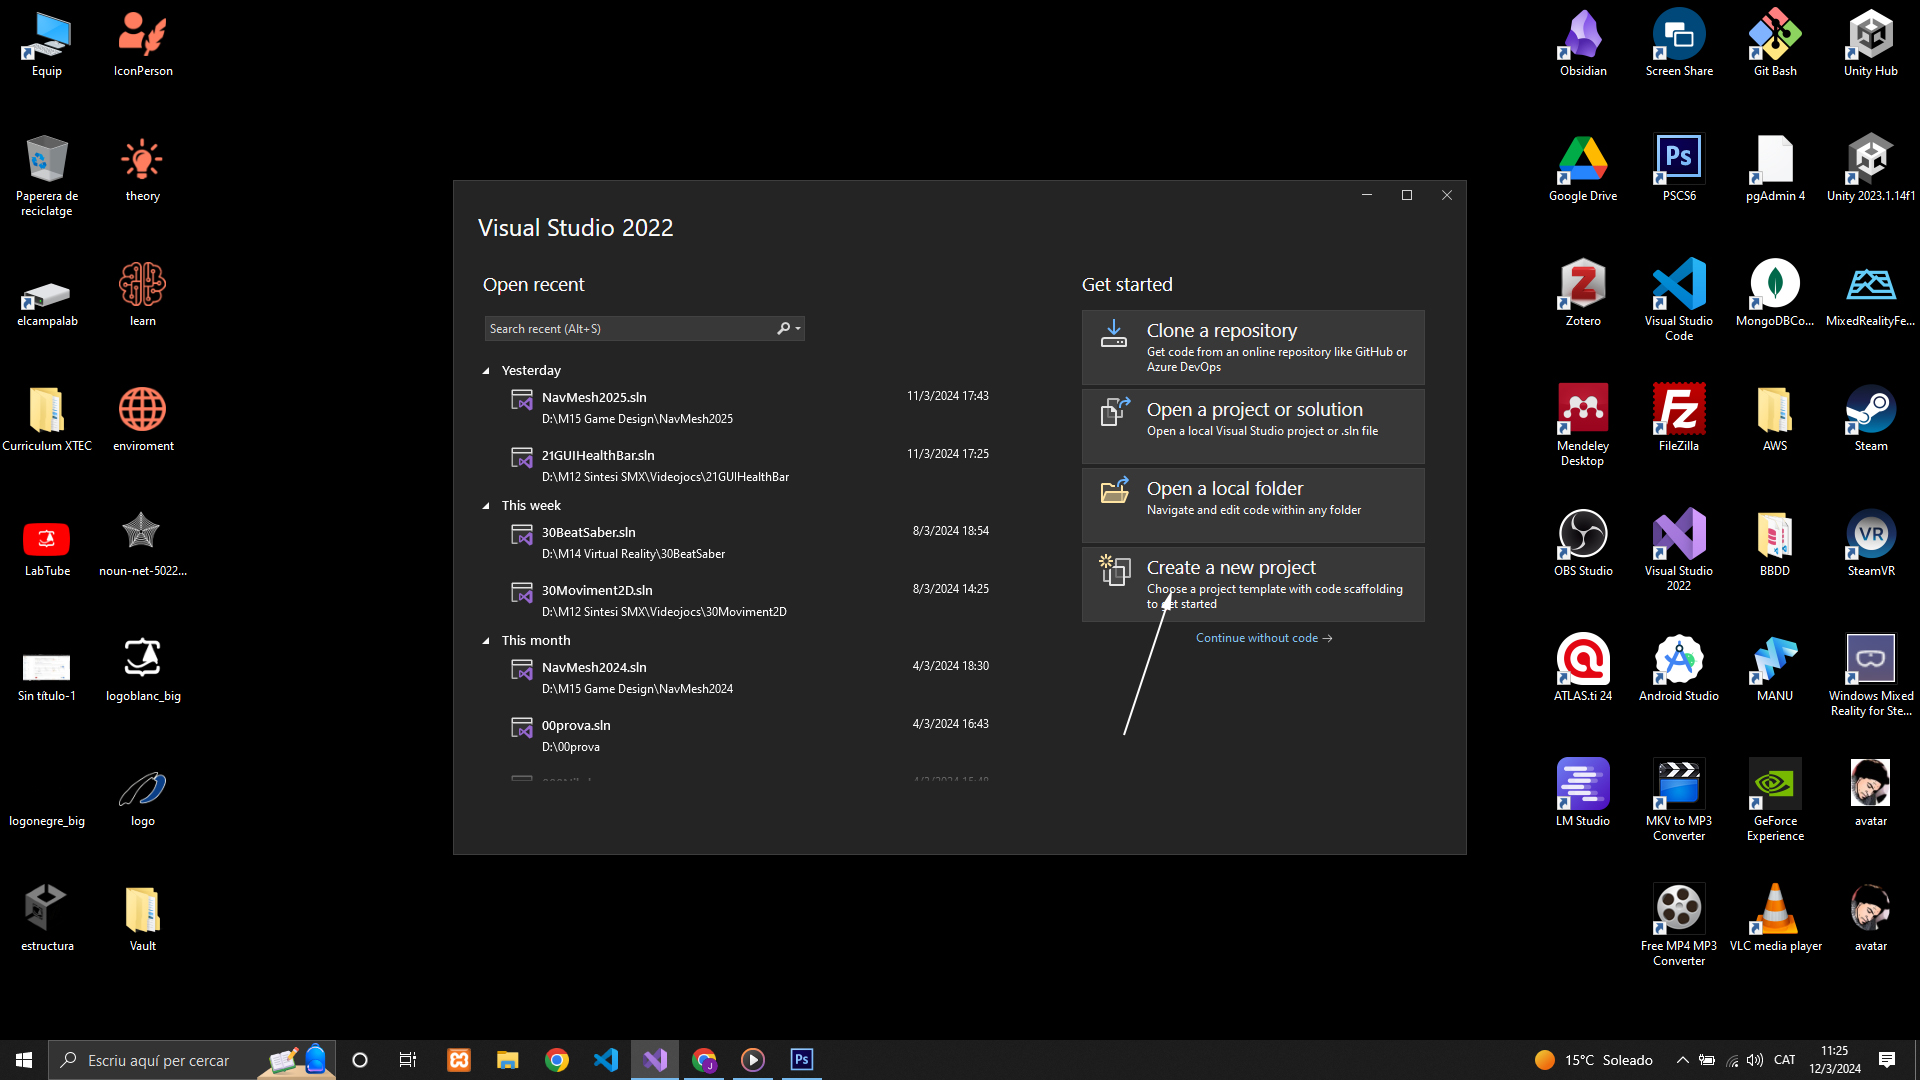Show hidden system tray icons
The width and height of the screenshot is (1920, 1080).
click(1682, 1060)
